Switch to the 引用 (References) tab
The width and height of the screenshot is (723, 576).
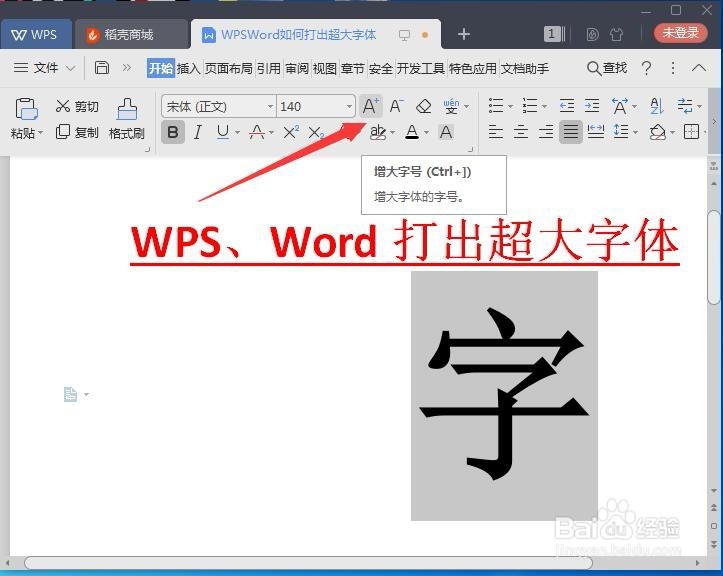(x=269, y=68)
